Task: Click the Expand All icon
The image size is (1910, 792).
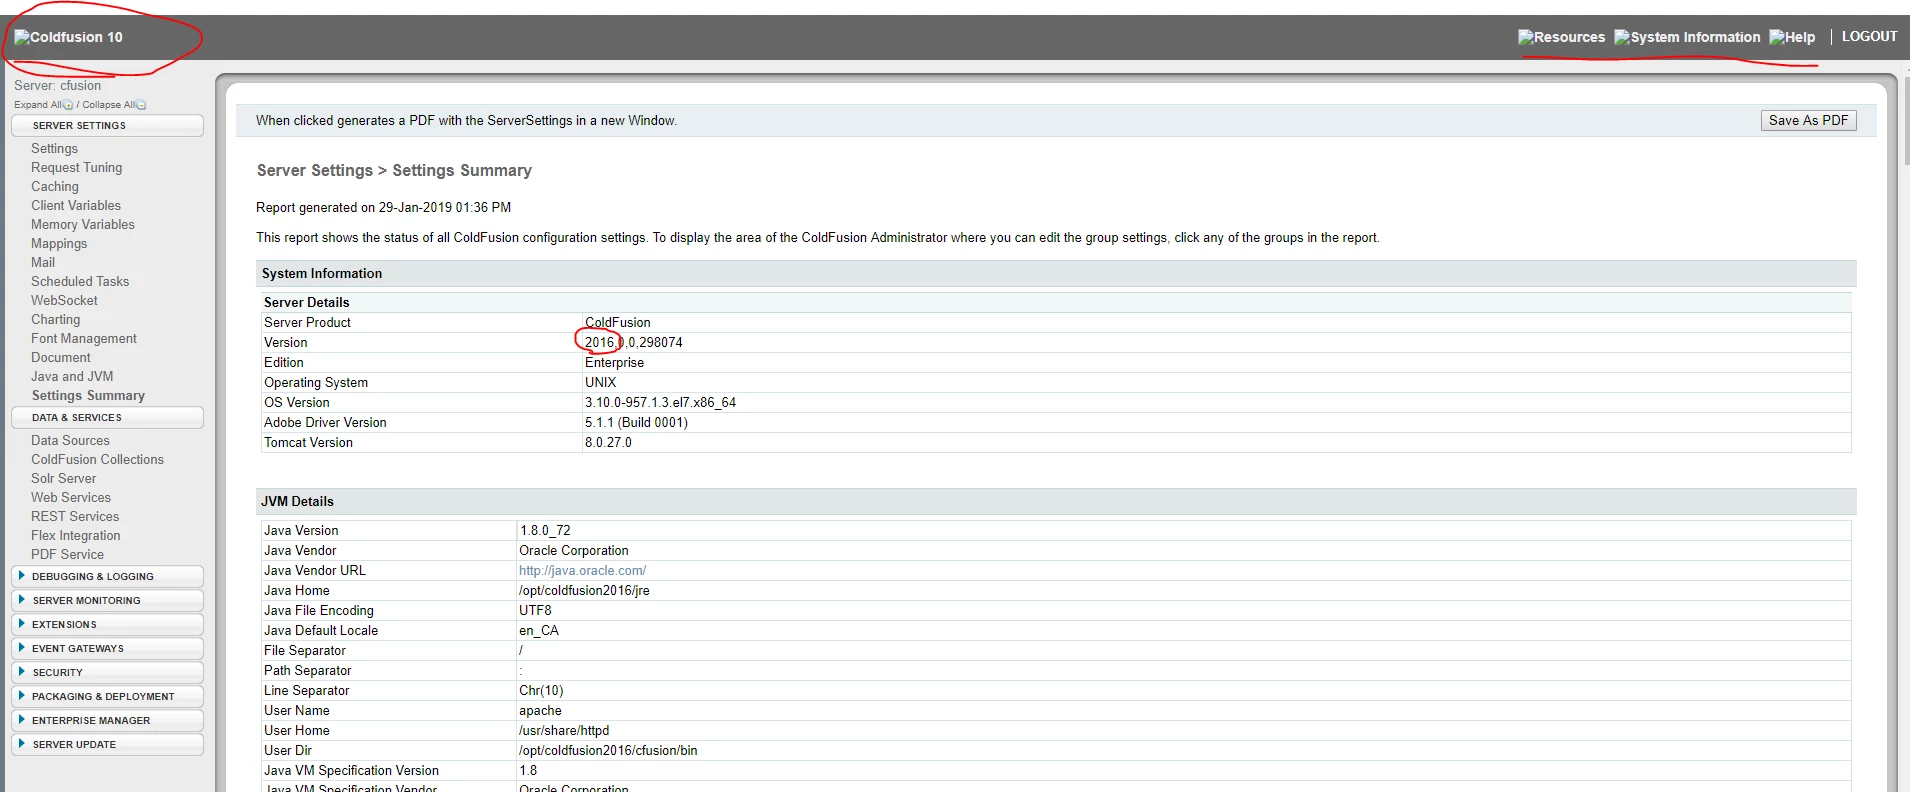Action: coord(68,105)
